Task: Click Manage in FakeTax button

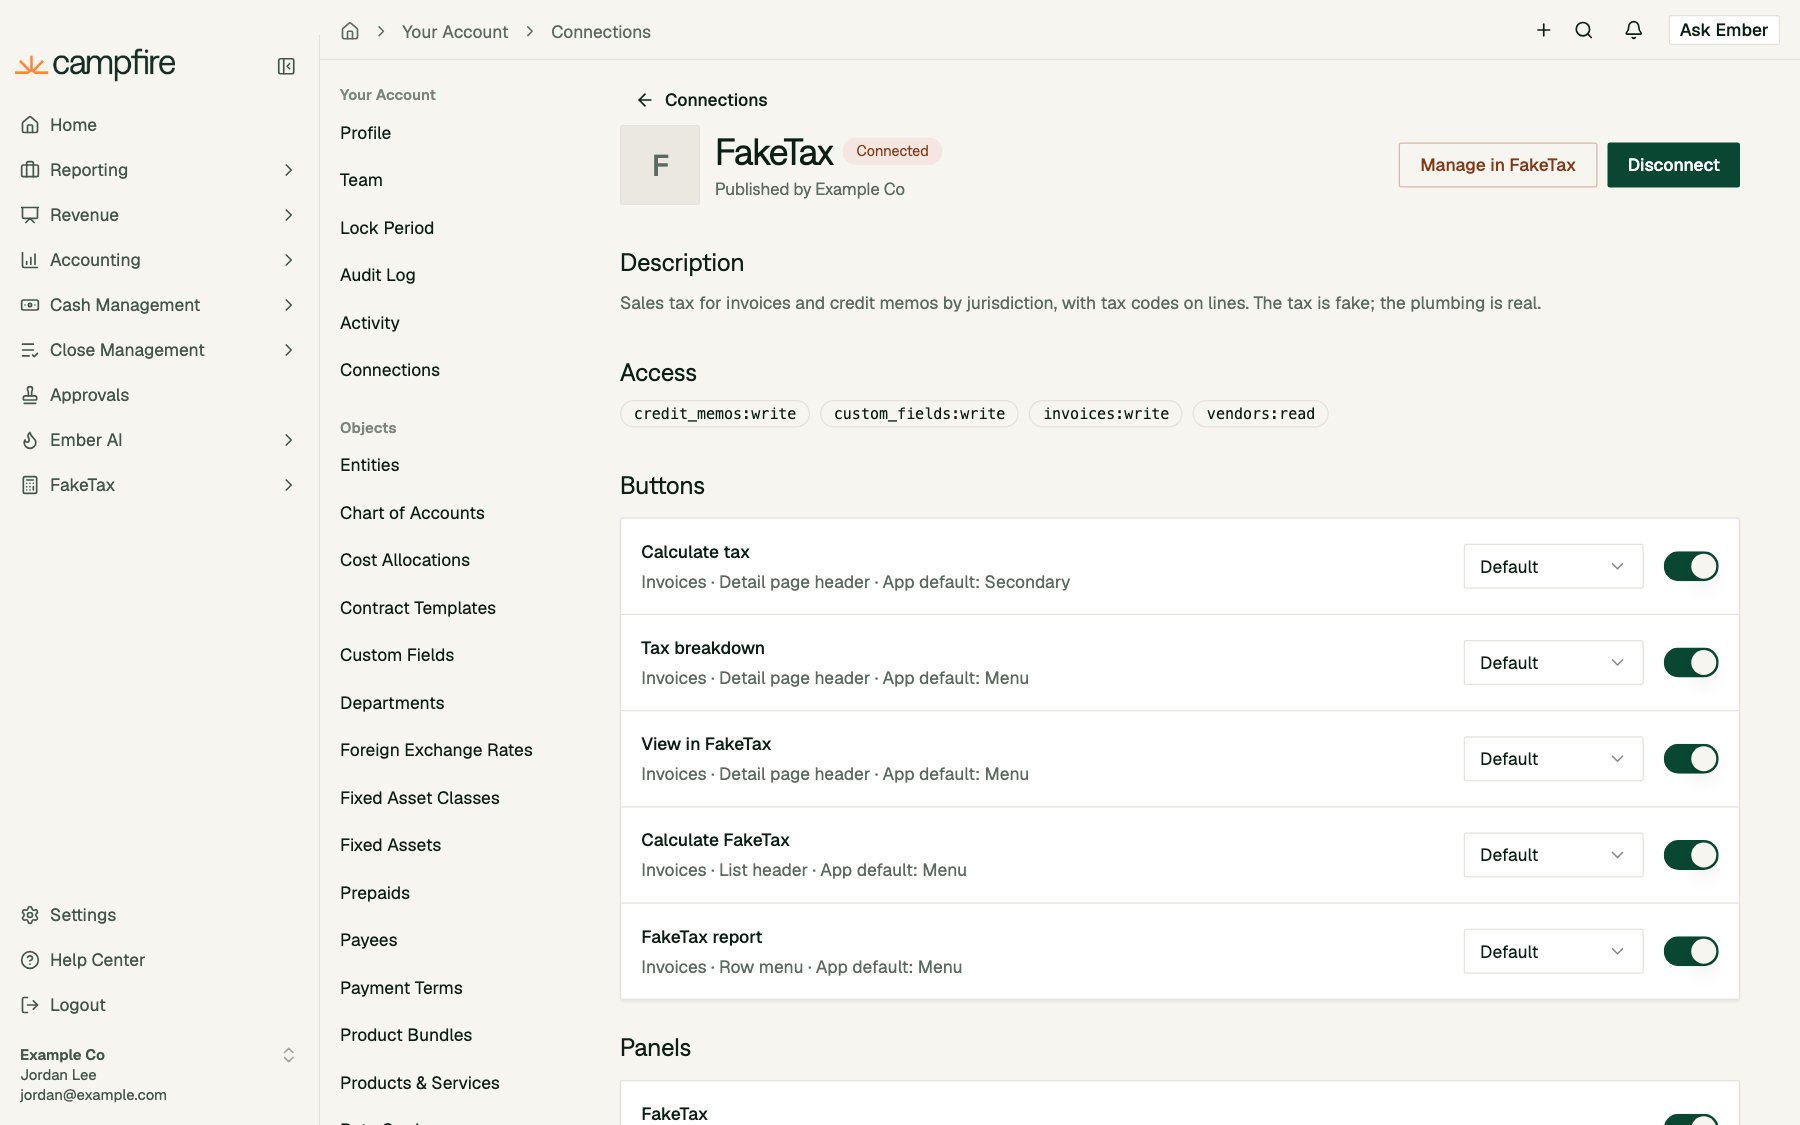Action: click(x=1497, y=165)
